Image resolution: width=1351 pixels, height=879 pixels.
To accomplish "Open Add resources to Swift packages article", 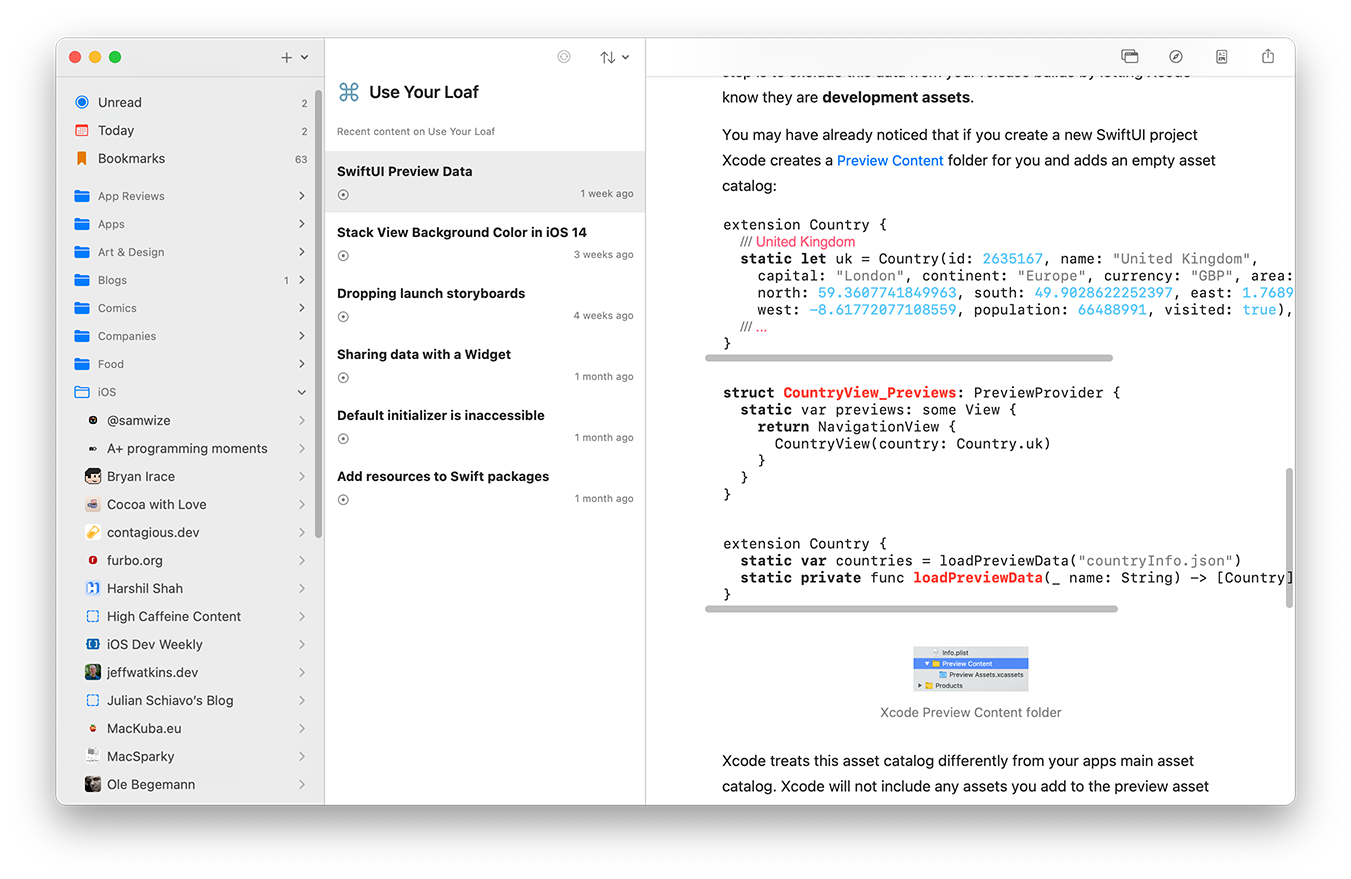I will [485, 487].
